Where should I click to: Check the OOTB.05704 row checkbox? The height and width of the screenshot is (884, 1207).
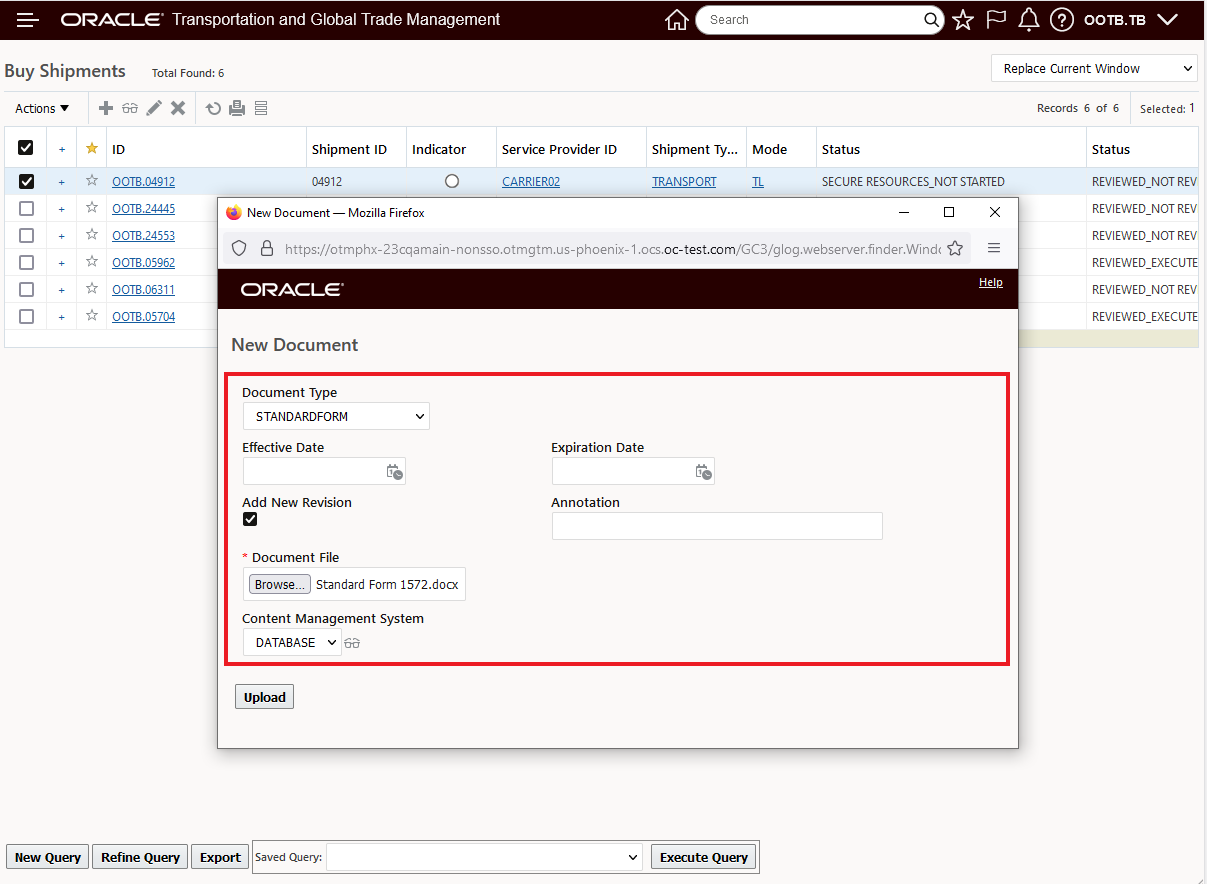tap(26, 317)
